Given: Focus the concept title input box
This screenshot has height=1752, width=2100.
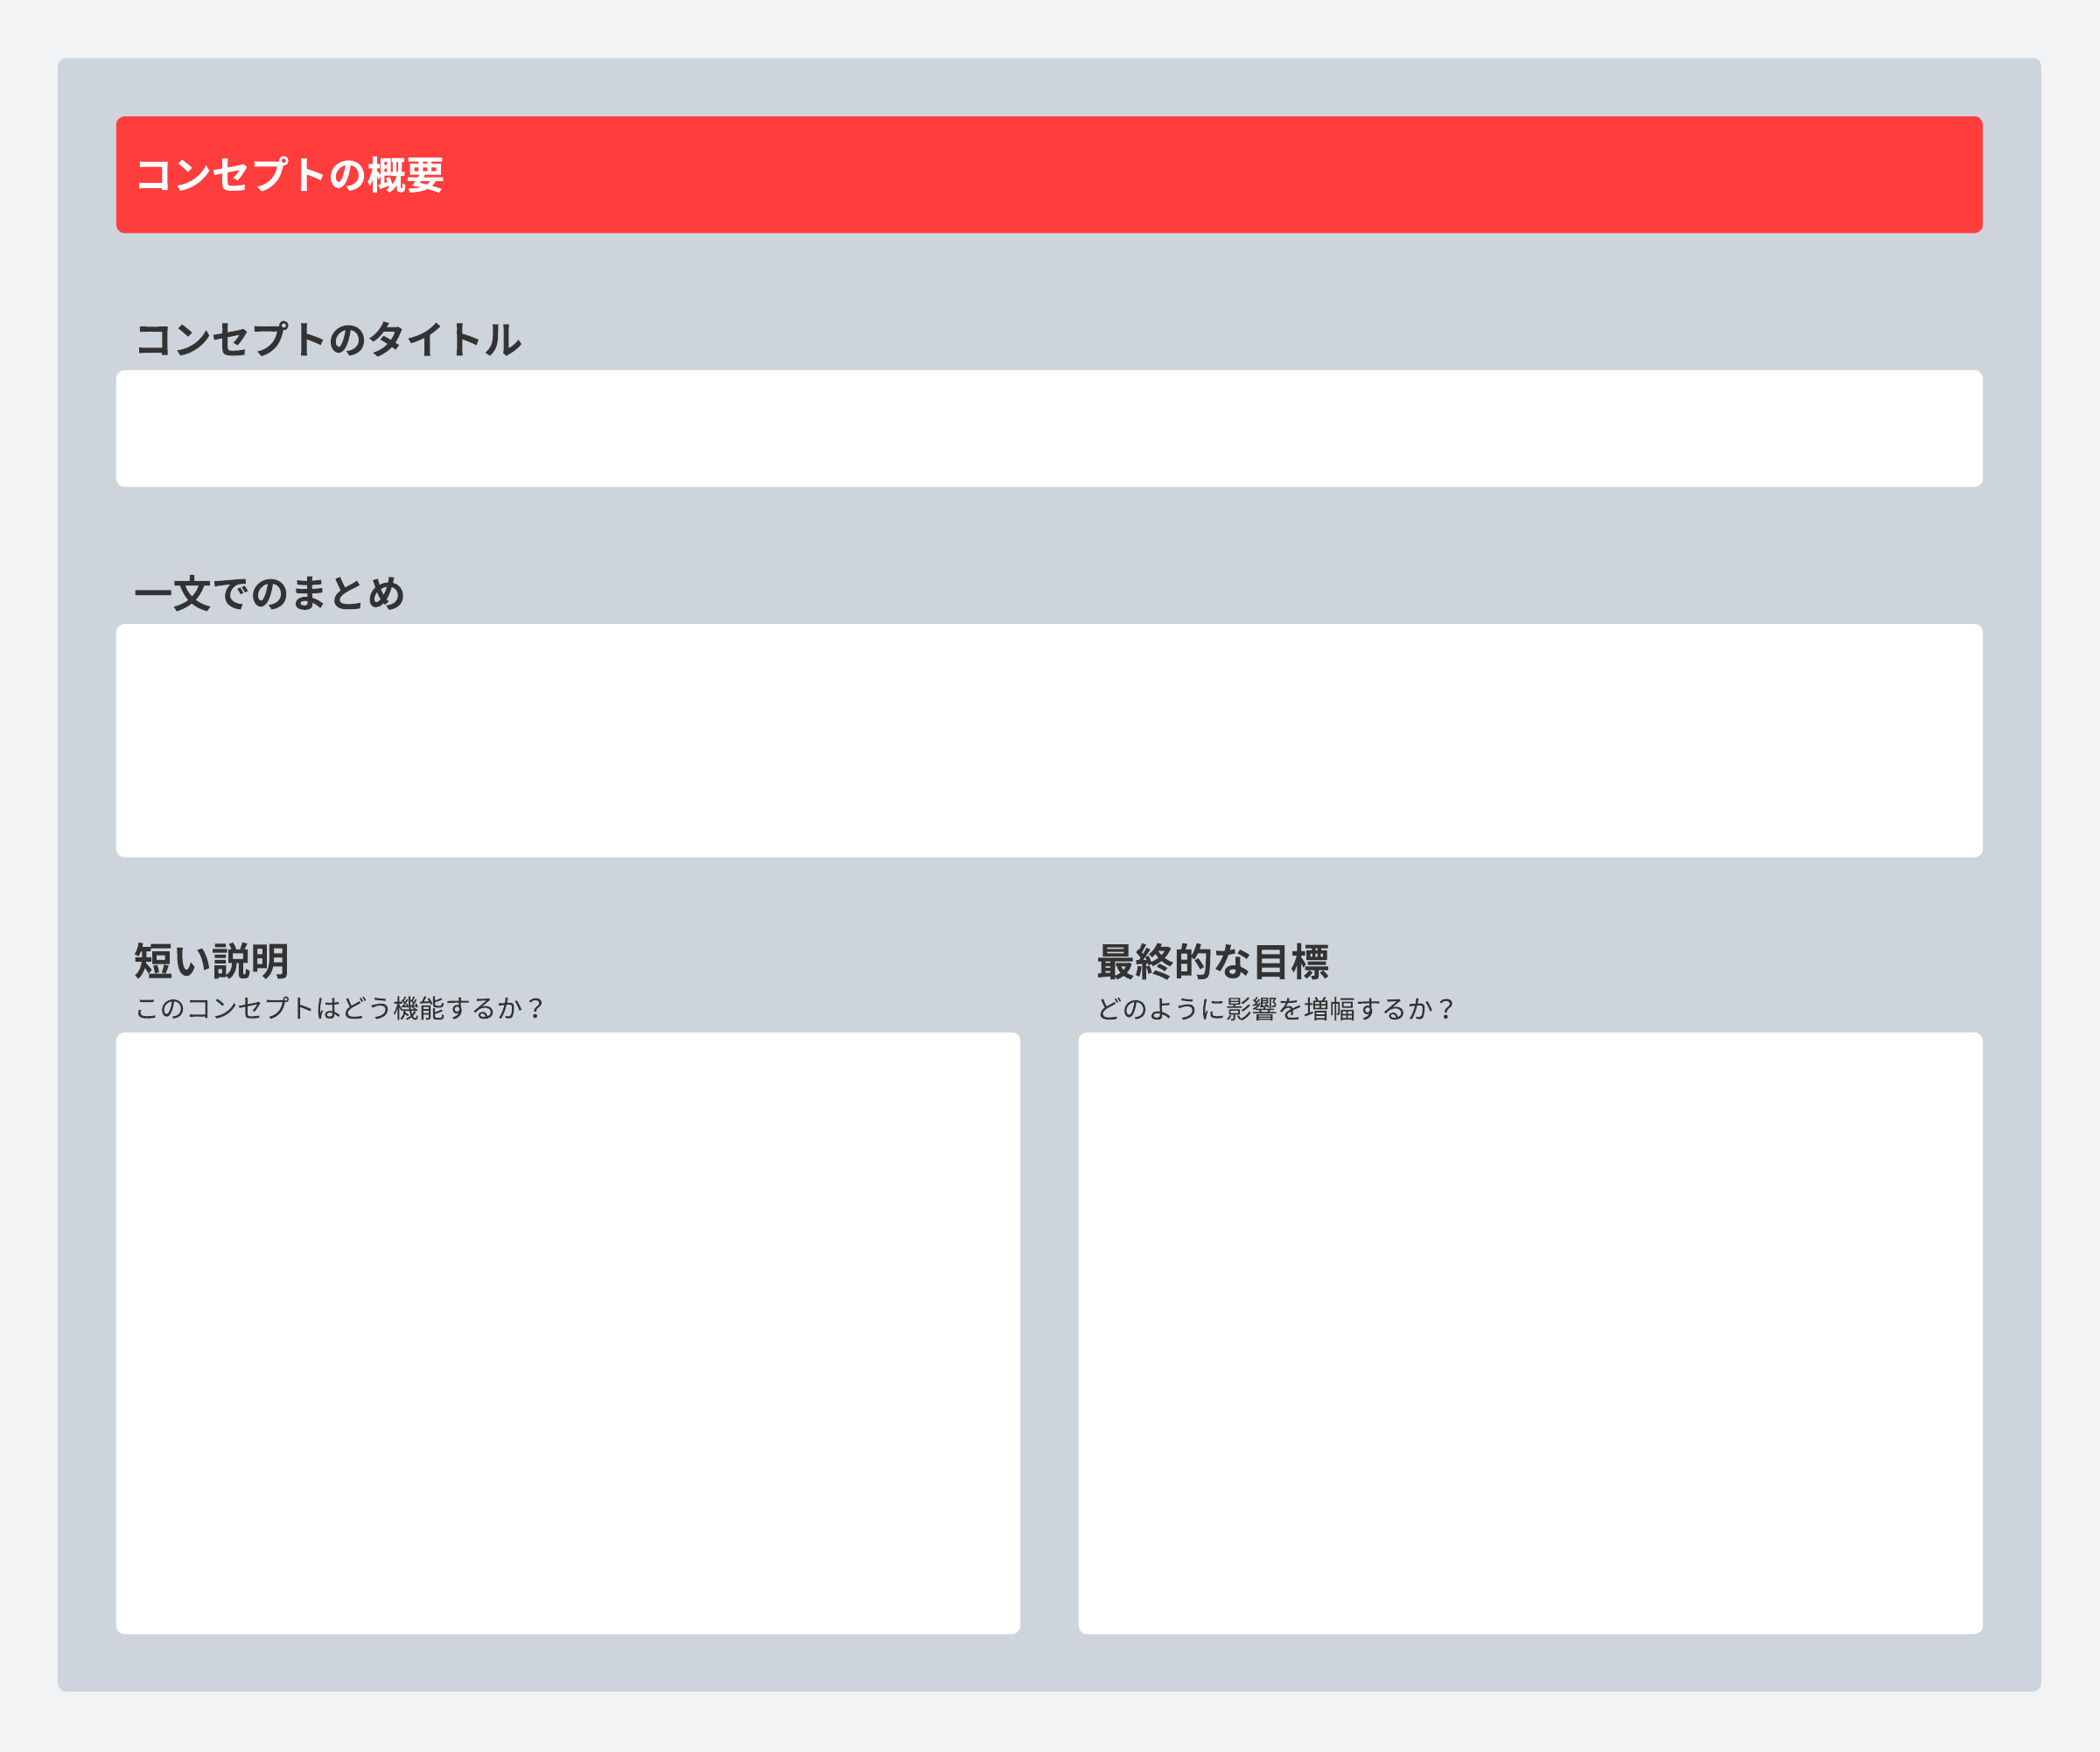Looking at the screenshot, I should coord(1049,429).
